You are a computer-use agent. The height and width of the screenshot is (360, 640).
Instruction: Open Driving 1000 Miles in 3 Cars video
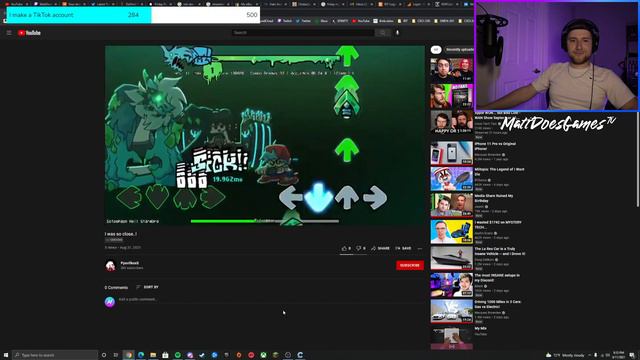tap(451, 311)
